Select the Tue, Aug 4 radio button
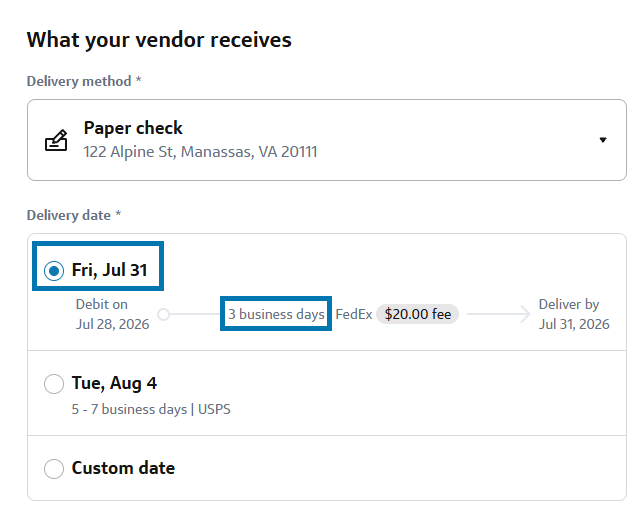This screenshot has height=510, width=641. click(x=54, y=384)
